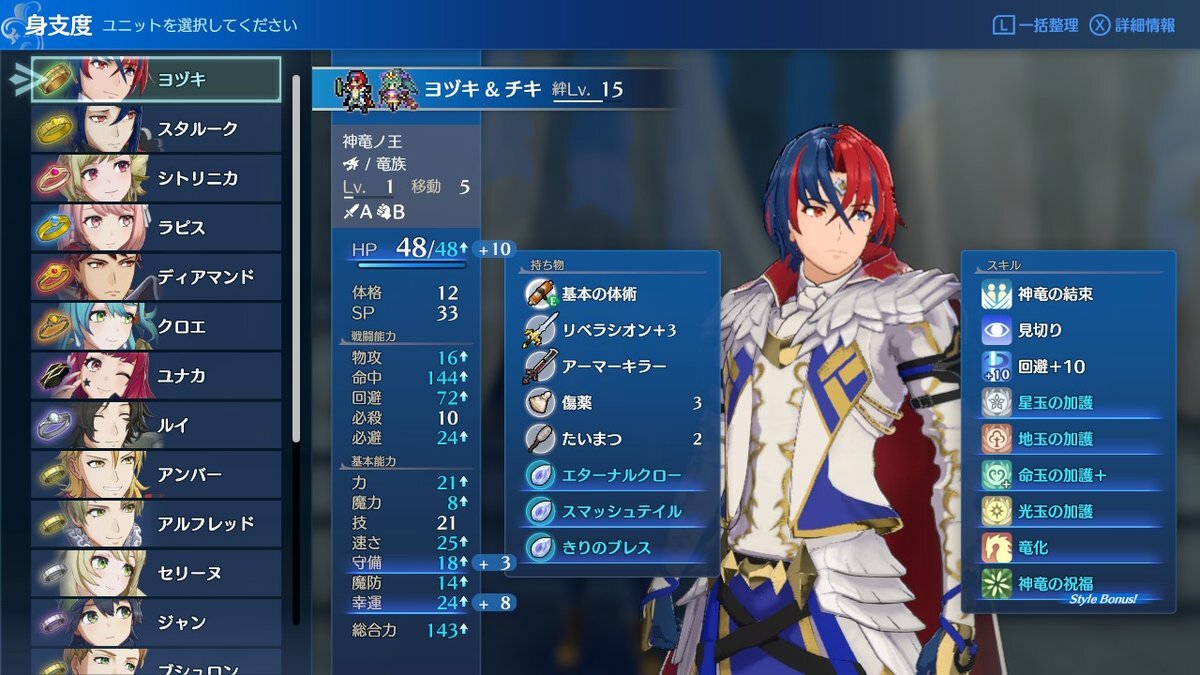Click the 神竜の結束 skill icon
This screenshot has height=675, width=1200.
point(997,294)
